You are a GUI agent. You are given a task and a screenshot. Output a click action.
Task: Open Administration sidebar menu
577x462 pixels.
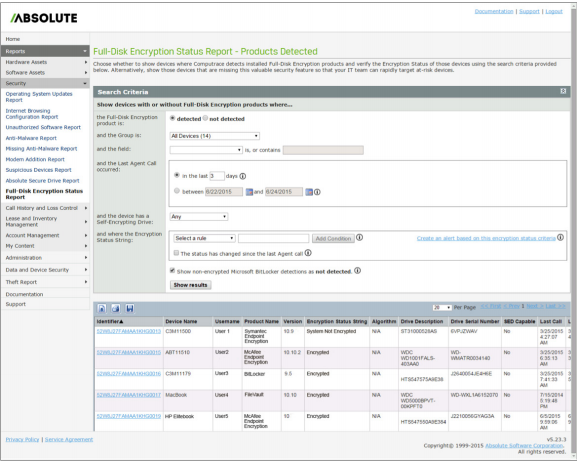pos(45,258)
